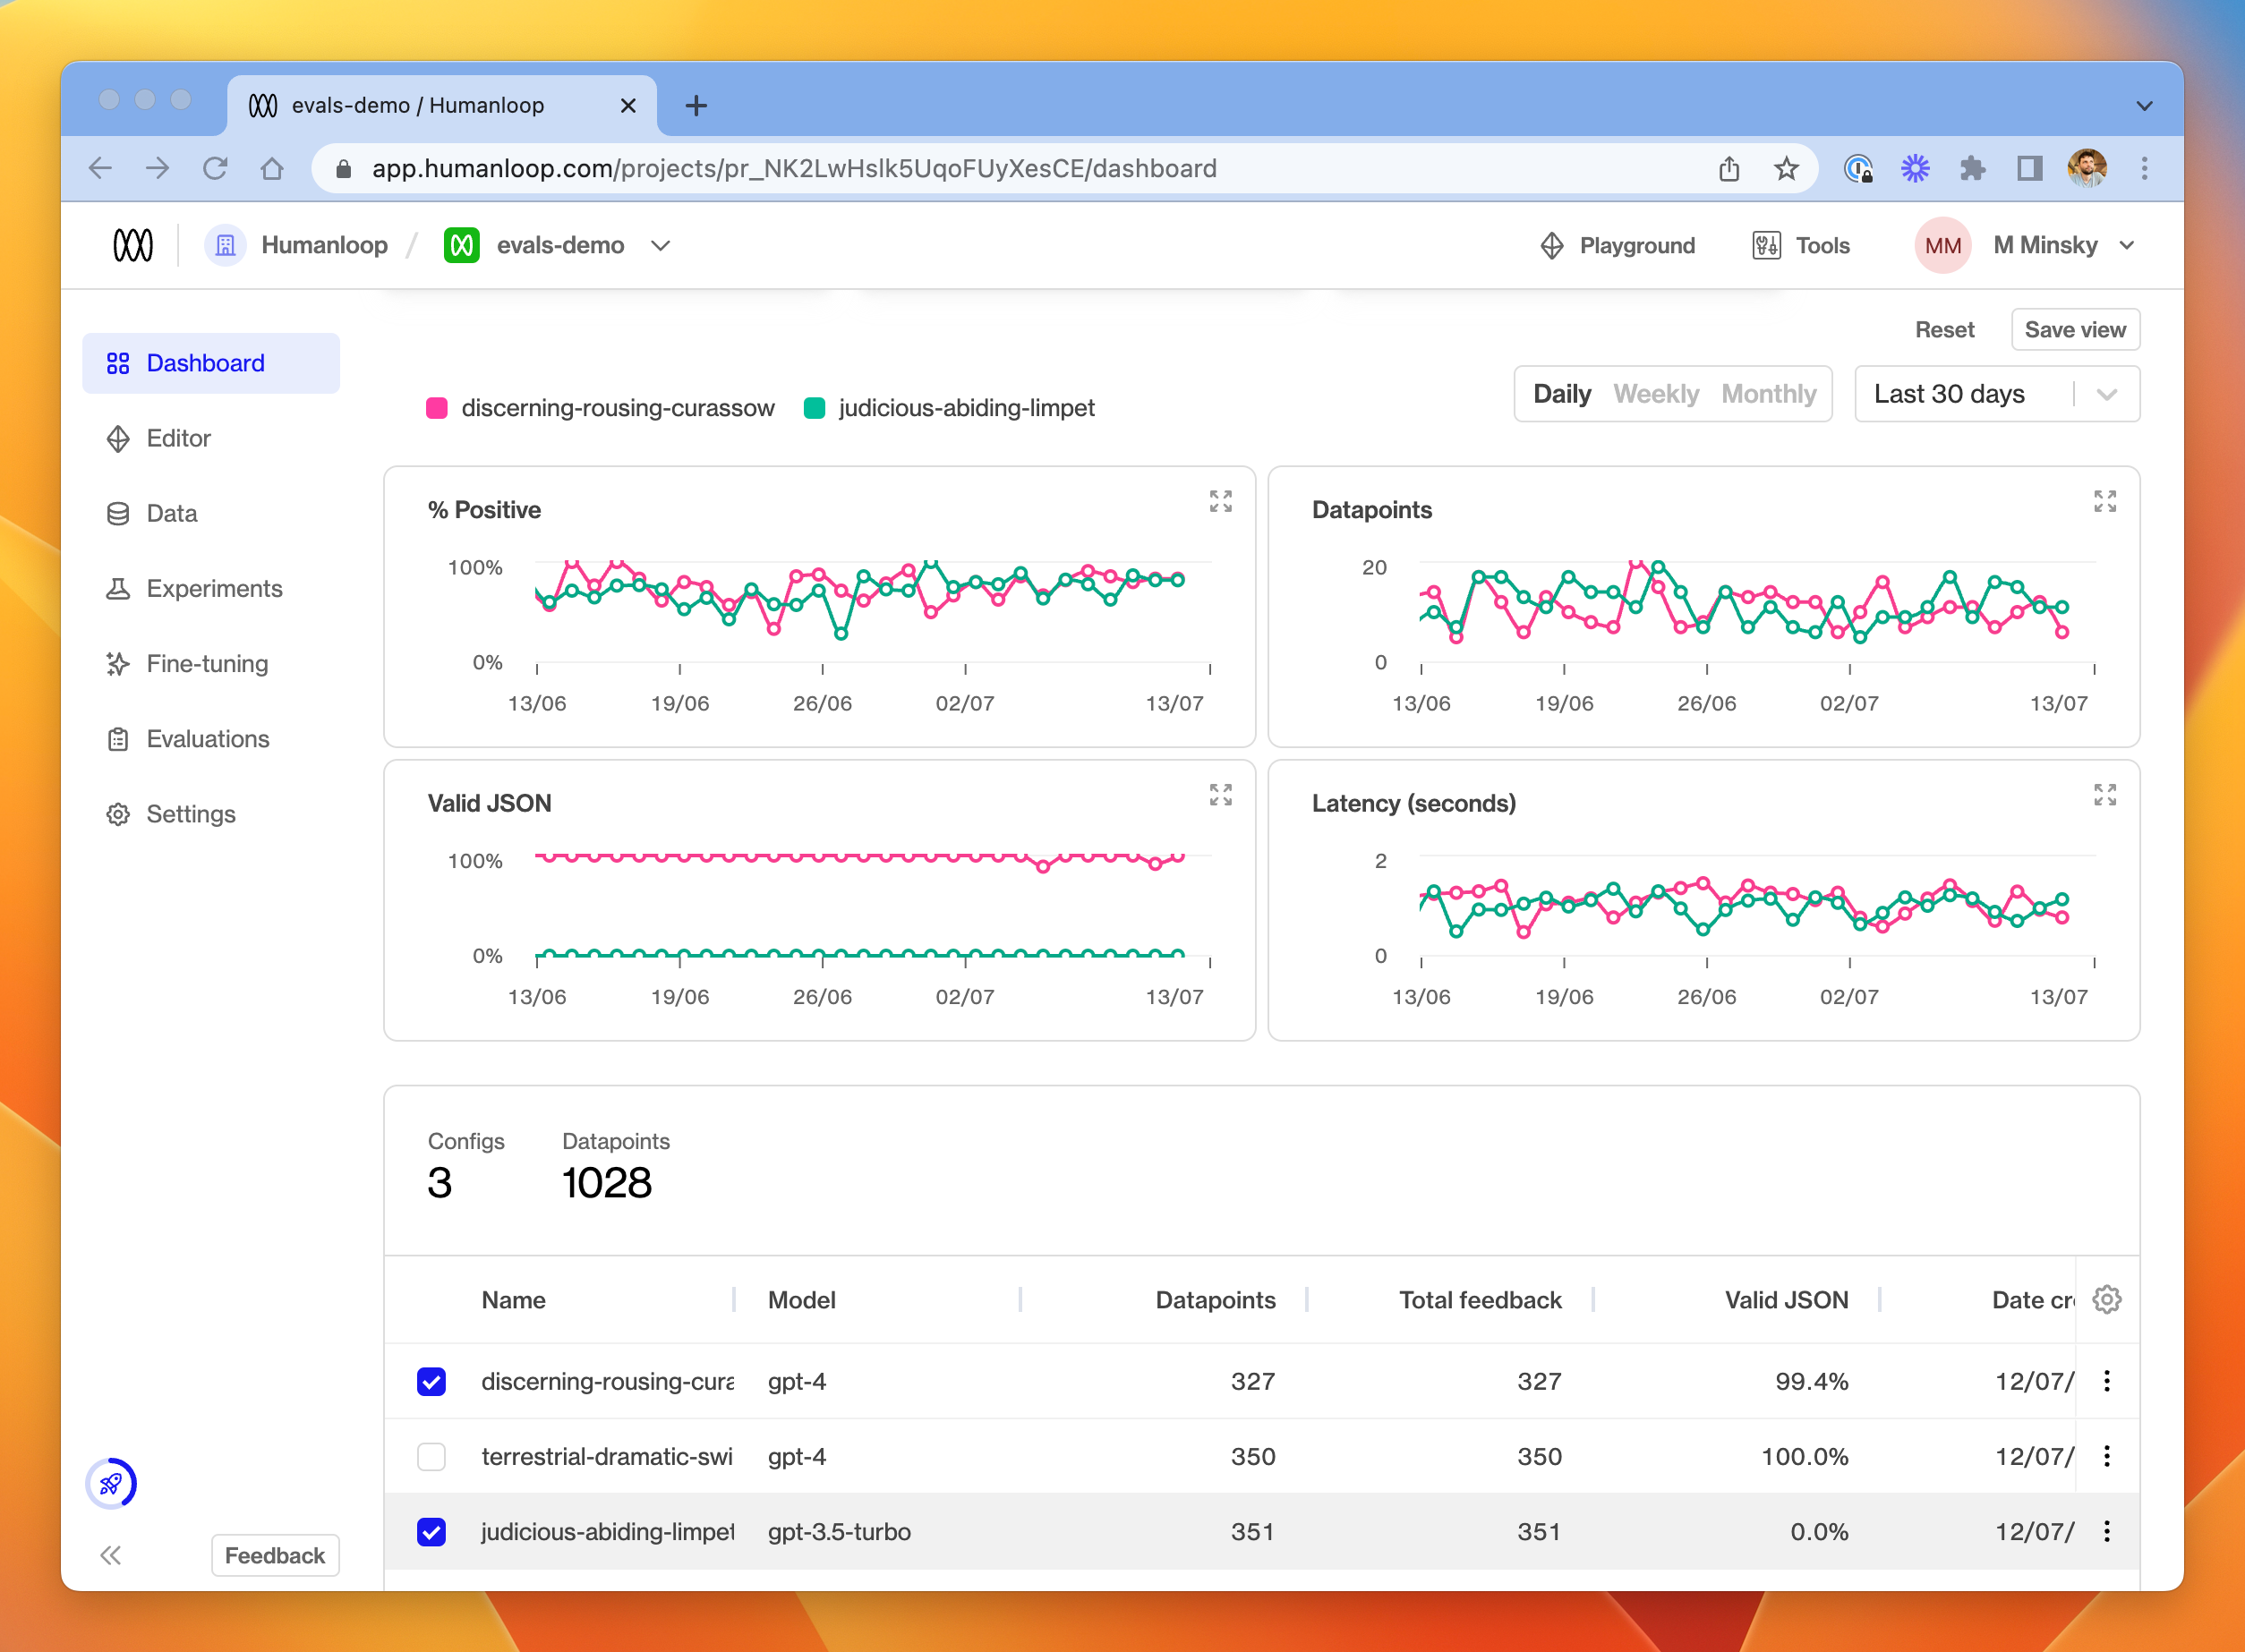
Task: Open the Evaluations section
Action: click(x=209, y=738)
